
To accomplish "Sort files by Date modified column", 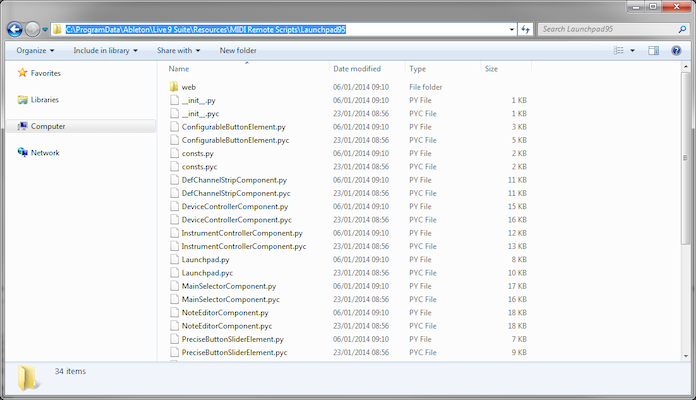I will point(357,69).
